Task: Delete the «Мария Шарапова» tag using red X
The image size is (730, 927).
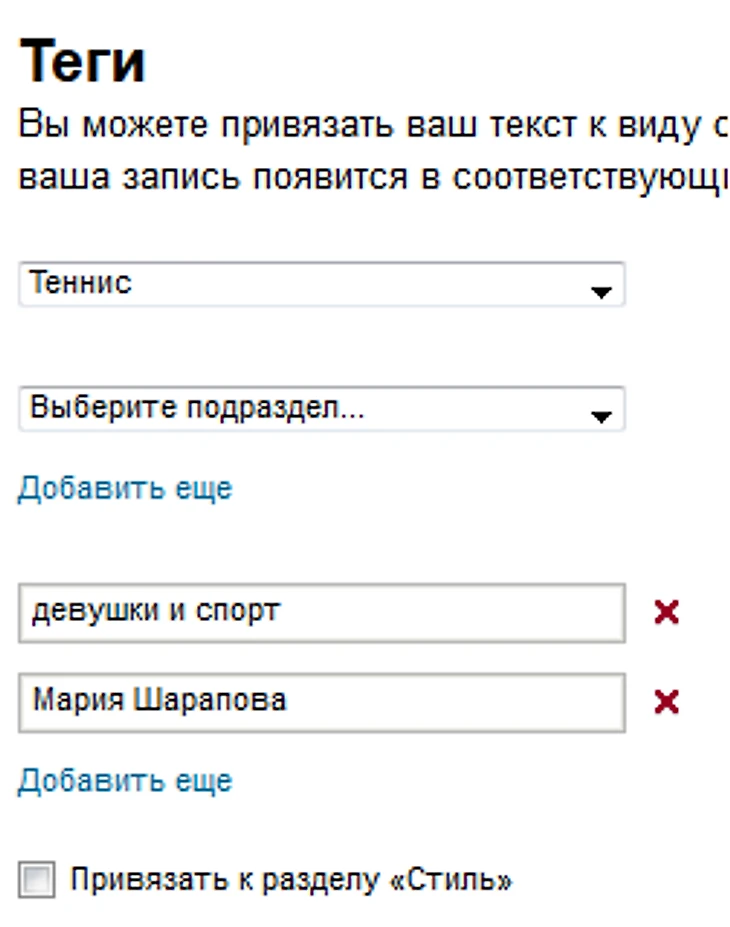Action: click(x=666, y=702)
